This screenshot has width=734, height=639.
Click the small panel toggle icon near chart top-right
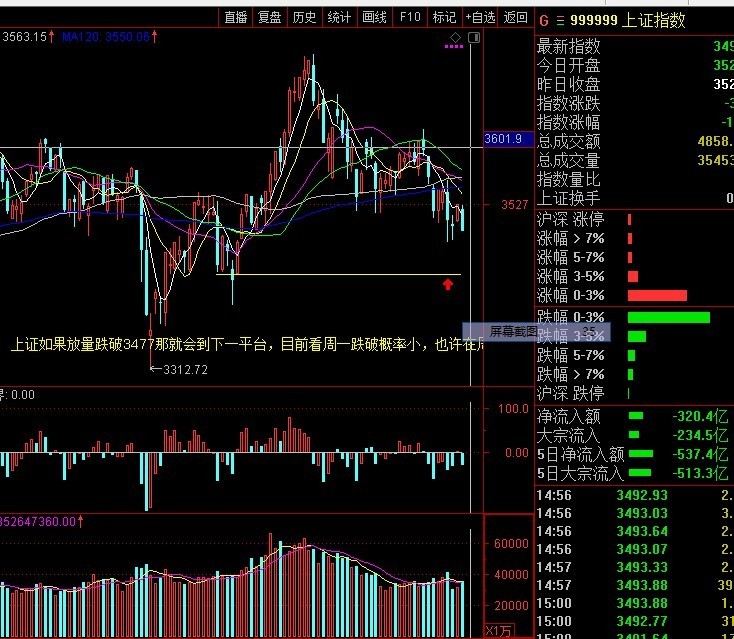(476, 37)
